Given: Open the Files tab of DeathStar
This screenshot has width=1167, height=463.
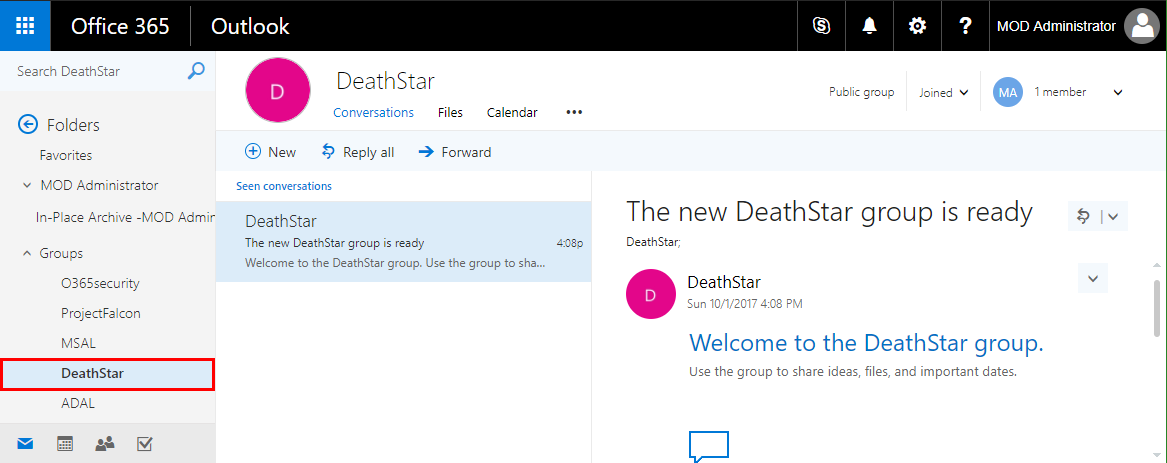Looking at the screenshot, I should point(450,113).
